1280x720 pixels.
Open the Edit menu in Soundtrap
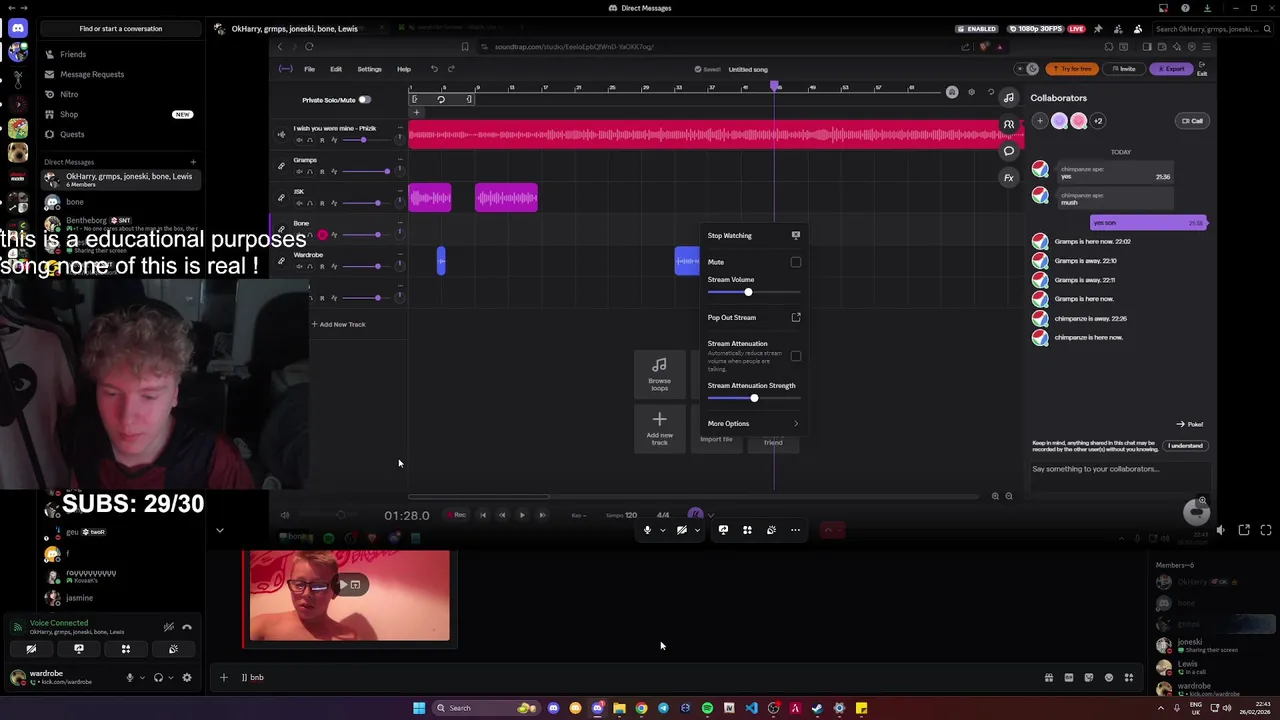click(336, 69)
